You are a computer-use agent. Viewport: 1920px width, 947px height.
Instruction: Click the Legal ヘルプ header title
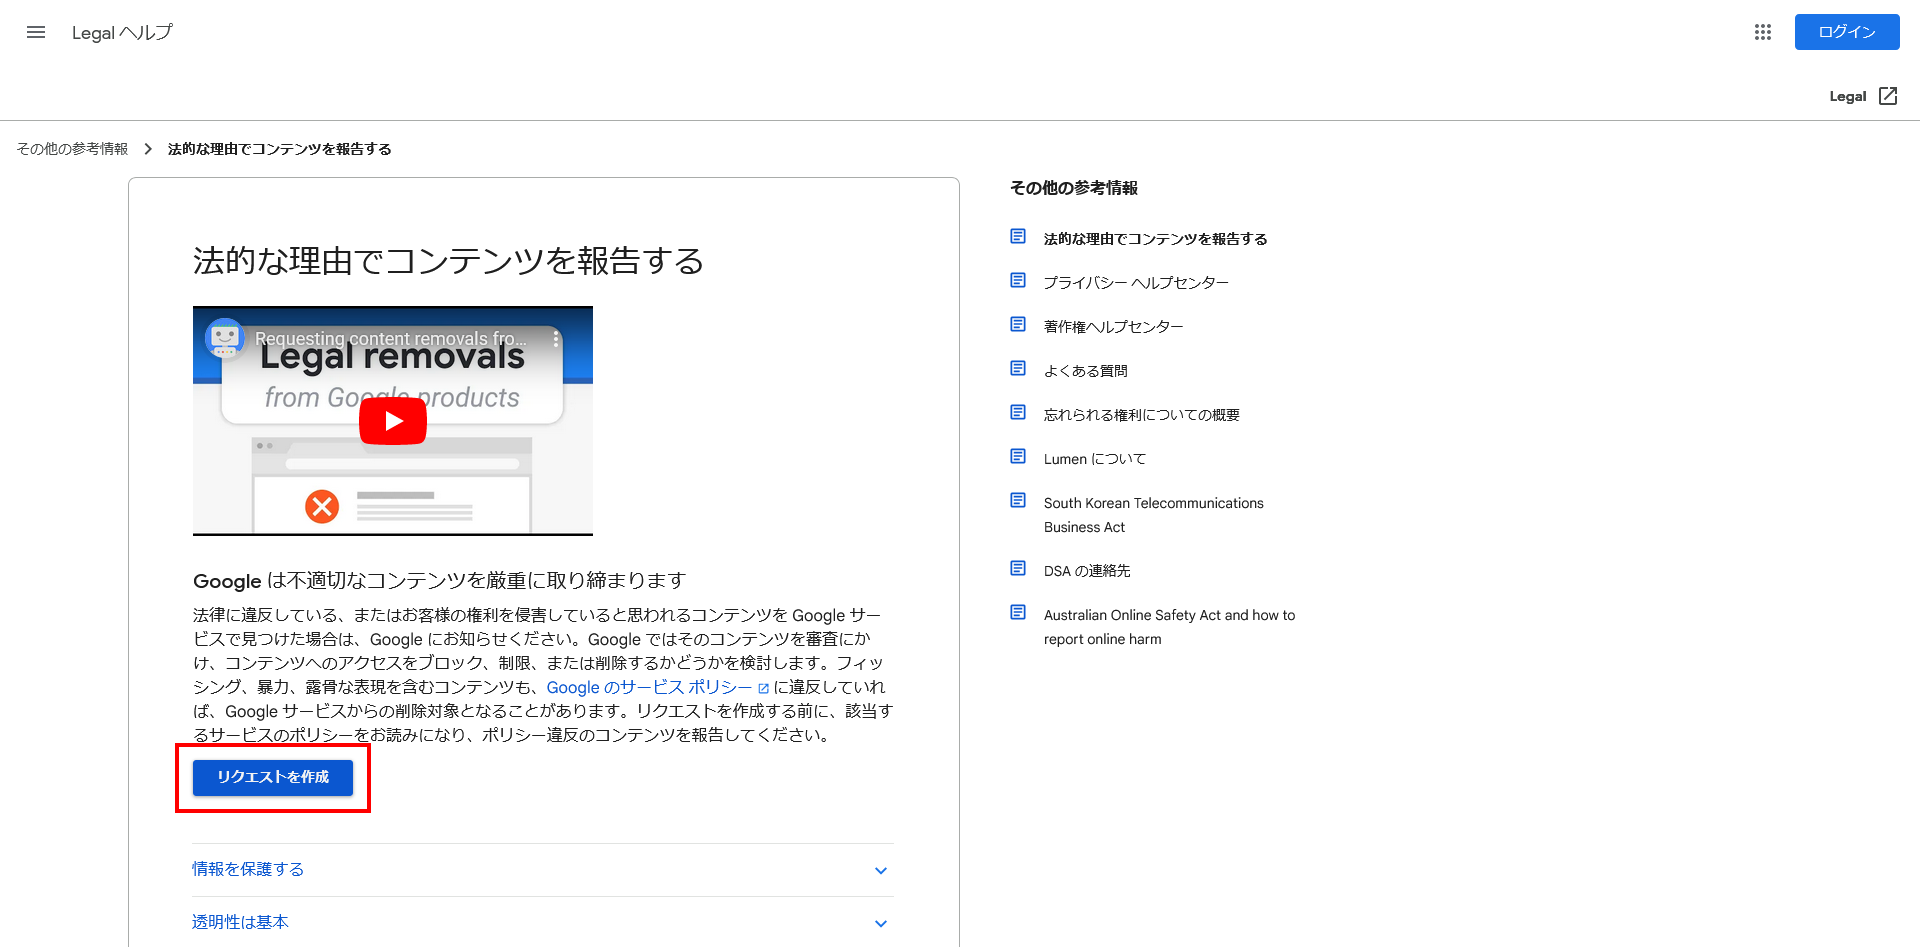[122, 33]
